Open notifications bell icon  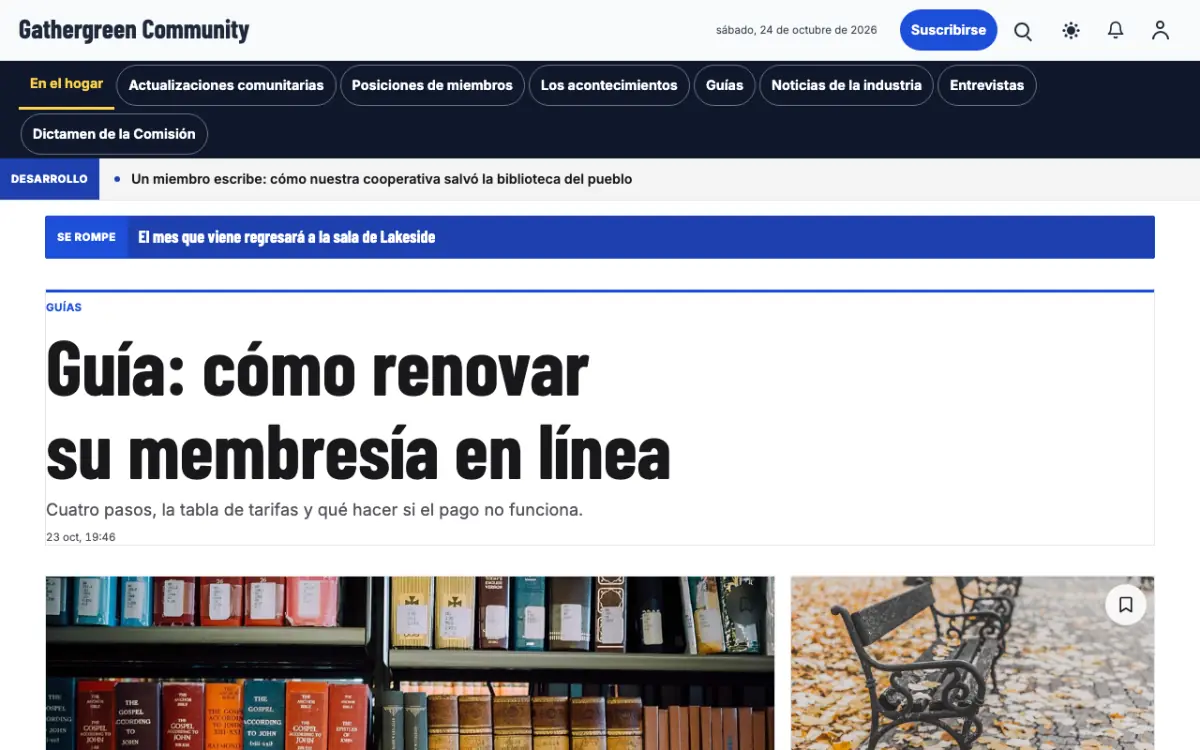1116,31
